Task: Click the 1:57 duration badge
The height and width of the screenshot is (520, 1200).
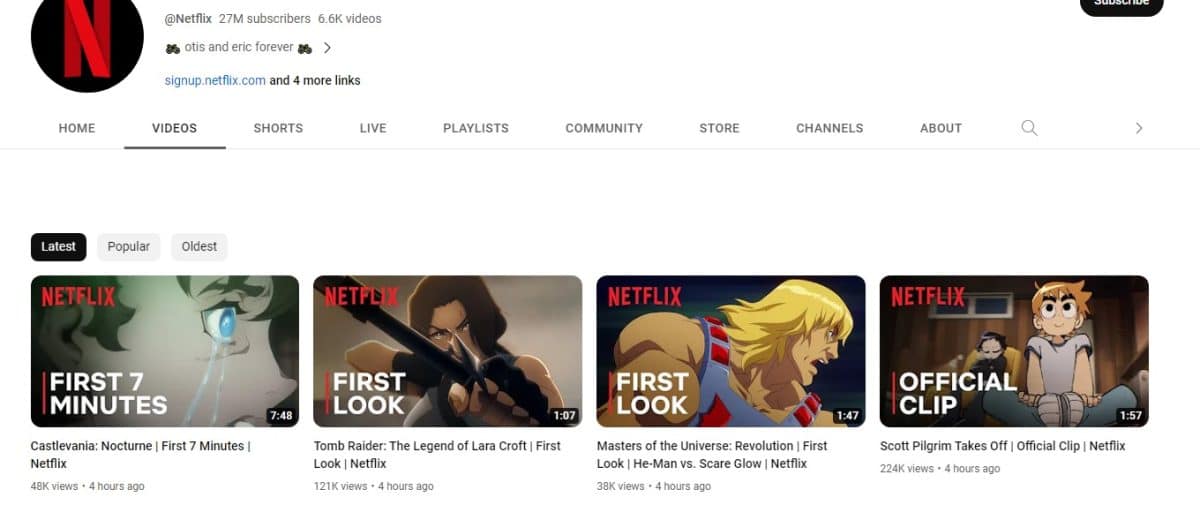Action: 1130,415
